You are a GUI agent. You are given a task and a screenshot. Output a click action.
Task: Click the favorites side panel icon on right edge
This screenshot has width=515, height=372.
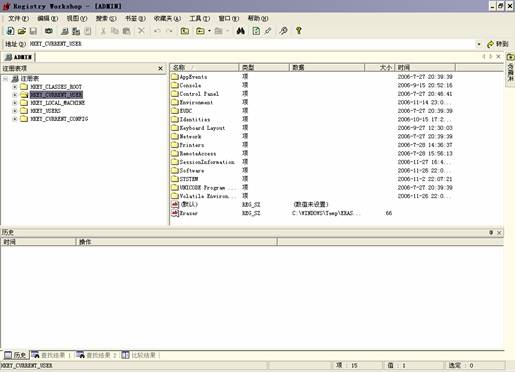click(x=510, y=57)
